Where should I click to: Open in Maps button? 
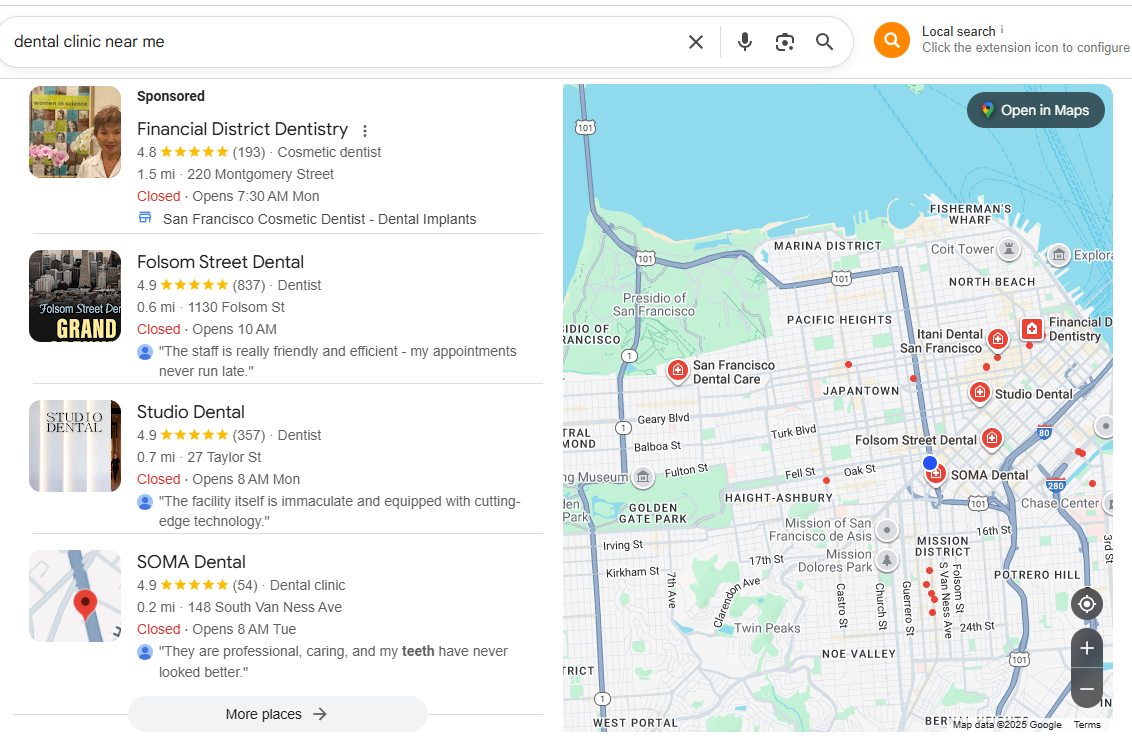1035,110
